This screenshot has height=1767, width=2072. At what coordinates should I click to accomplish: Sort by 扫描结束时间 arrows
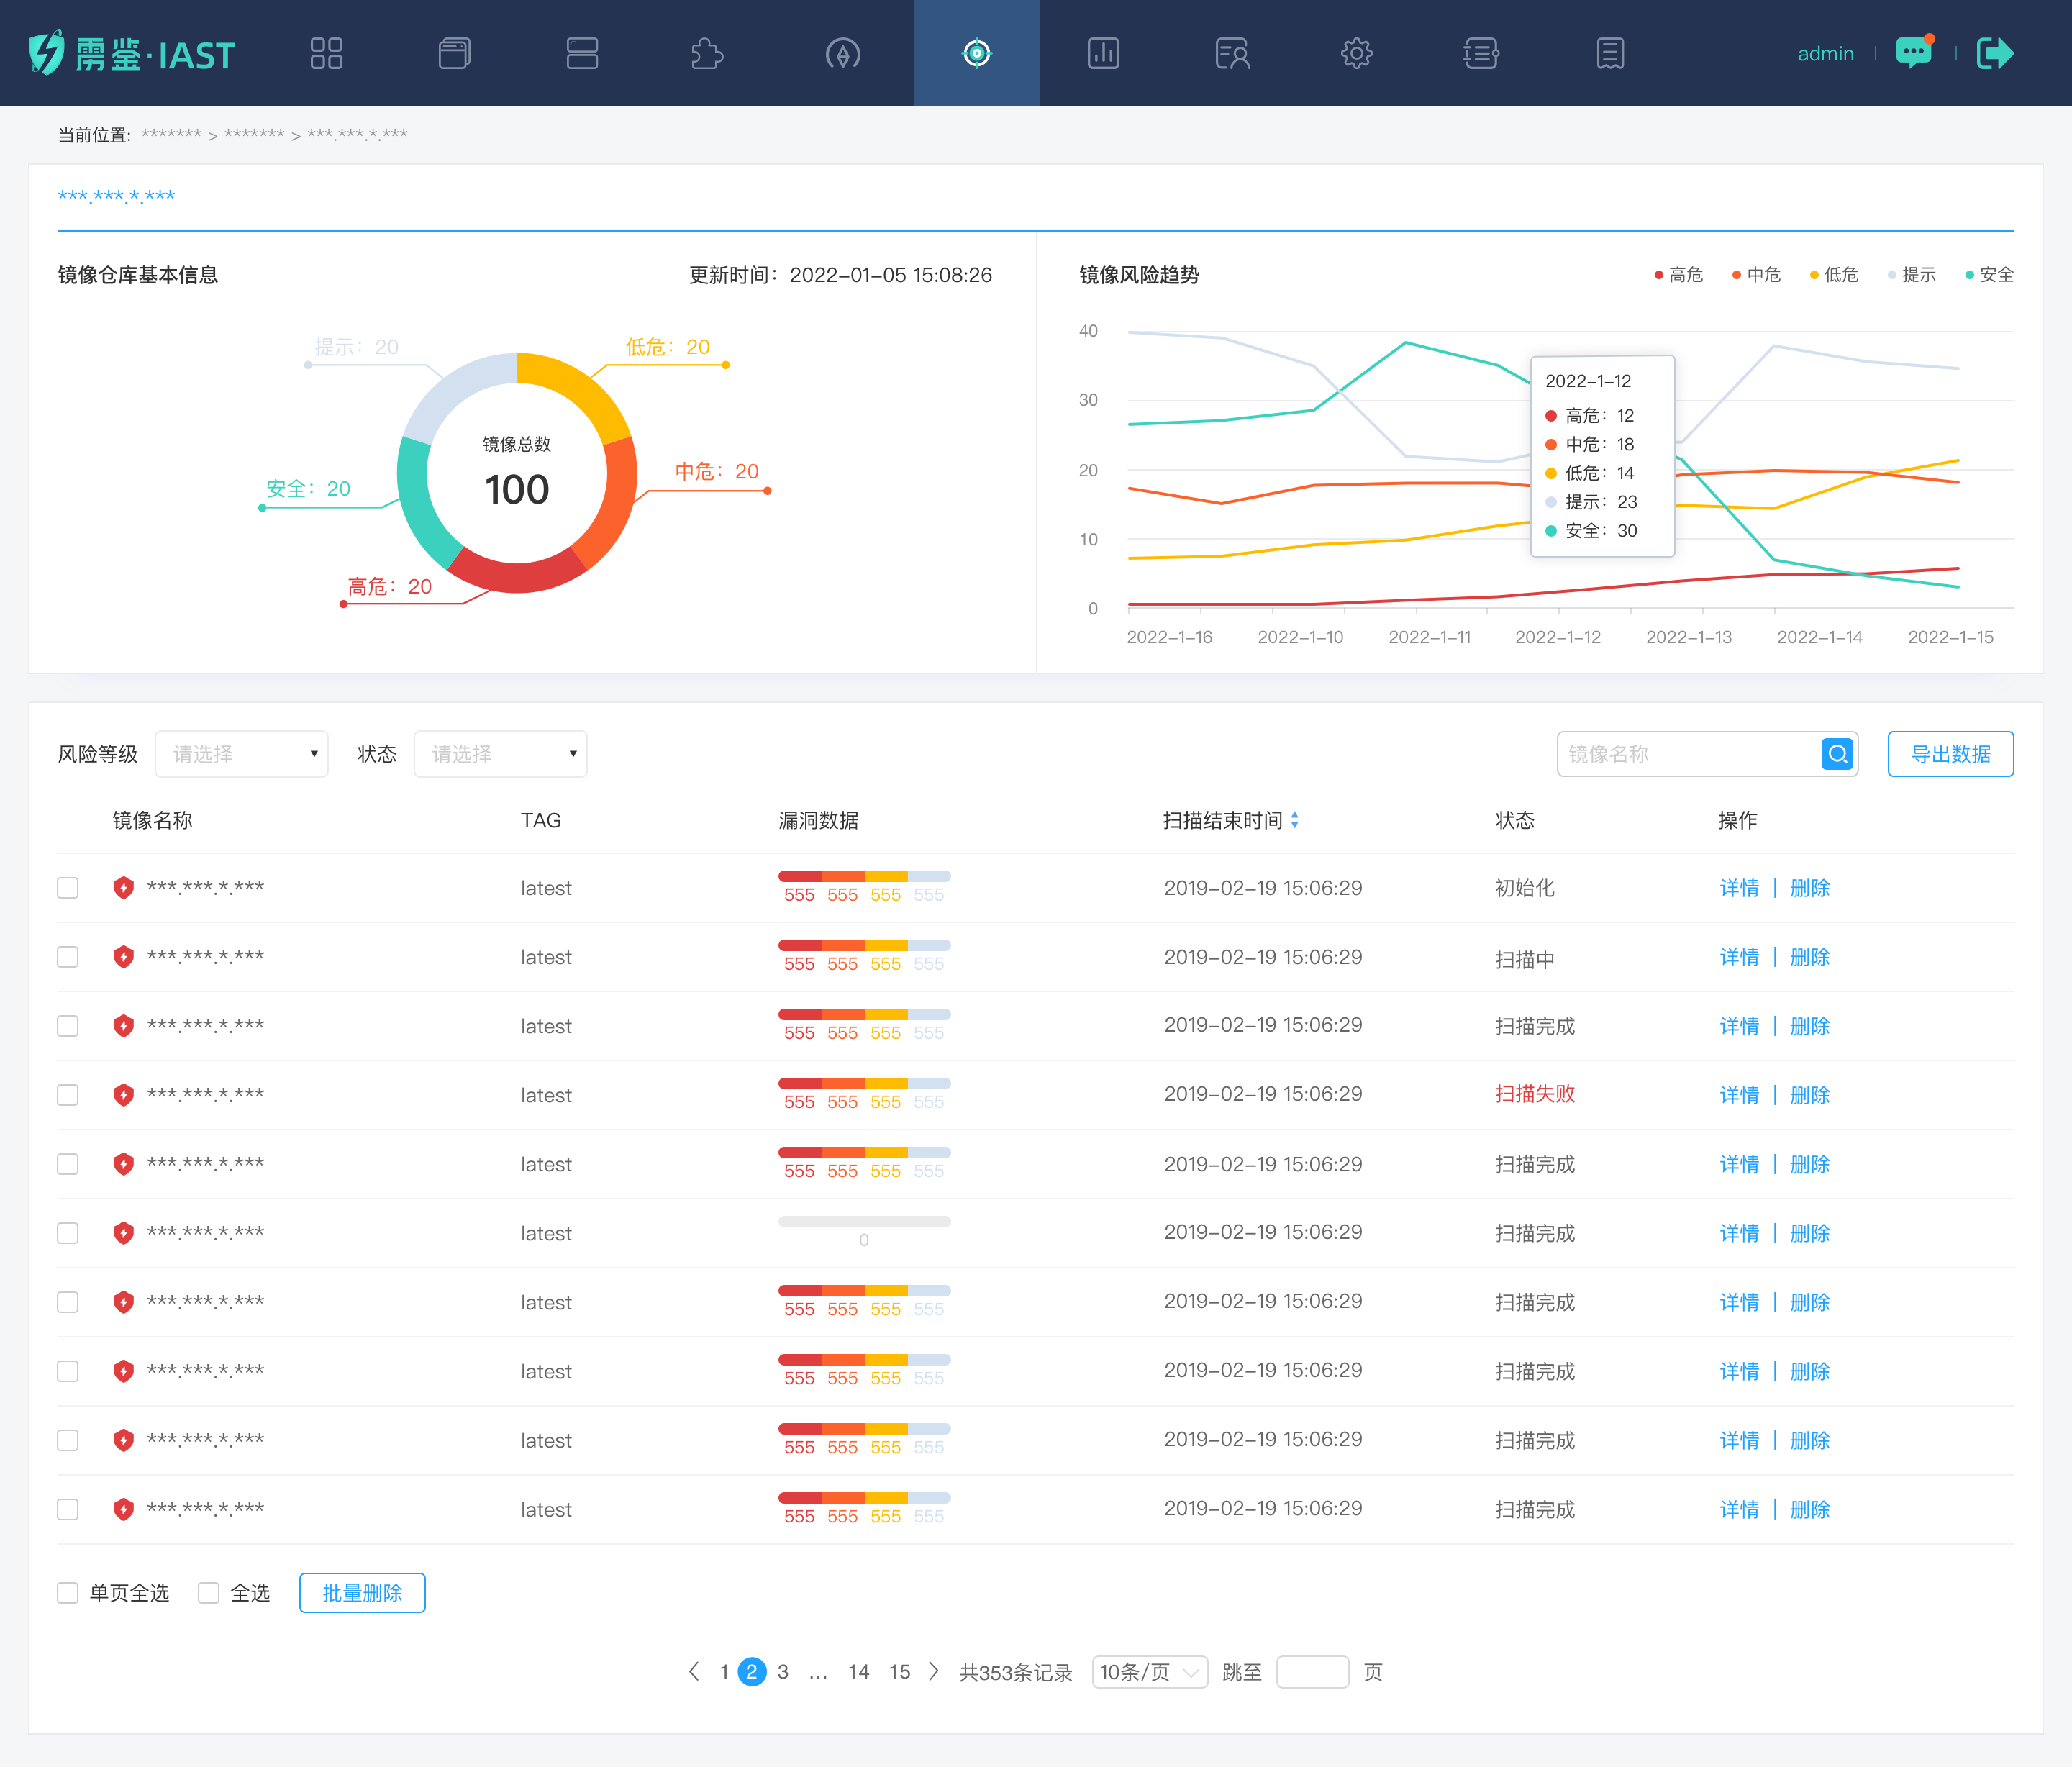(1294, 820)
